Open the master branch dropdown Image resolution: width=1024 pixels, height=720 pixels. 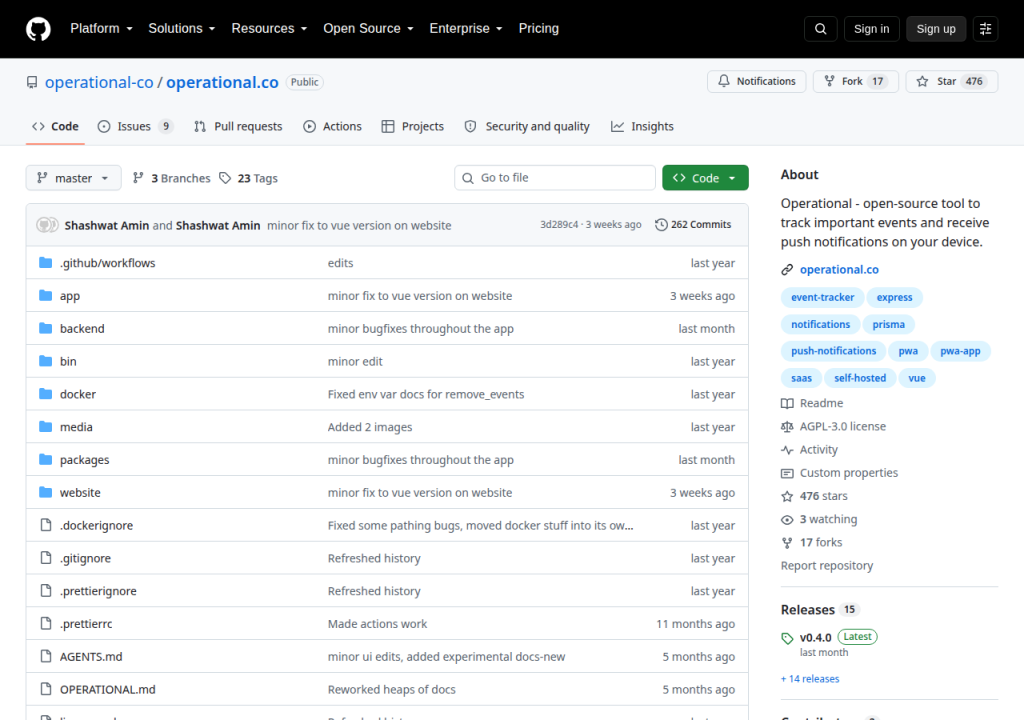coord(73,178)
